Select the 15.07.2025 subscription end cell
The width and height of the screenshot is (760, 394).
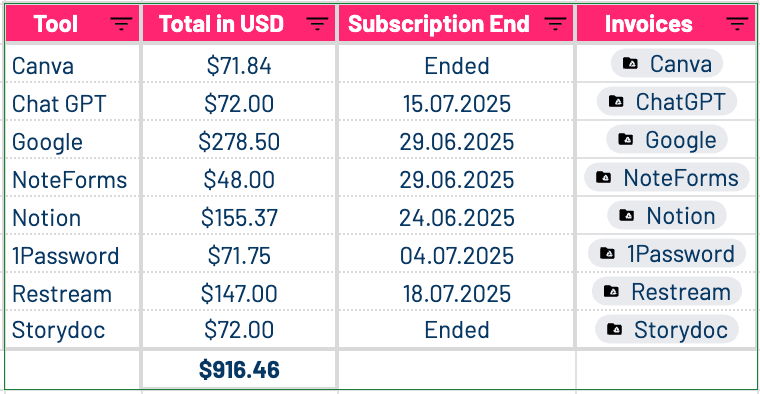(x=456, y=103)
